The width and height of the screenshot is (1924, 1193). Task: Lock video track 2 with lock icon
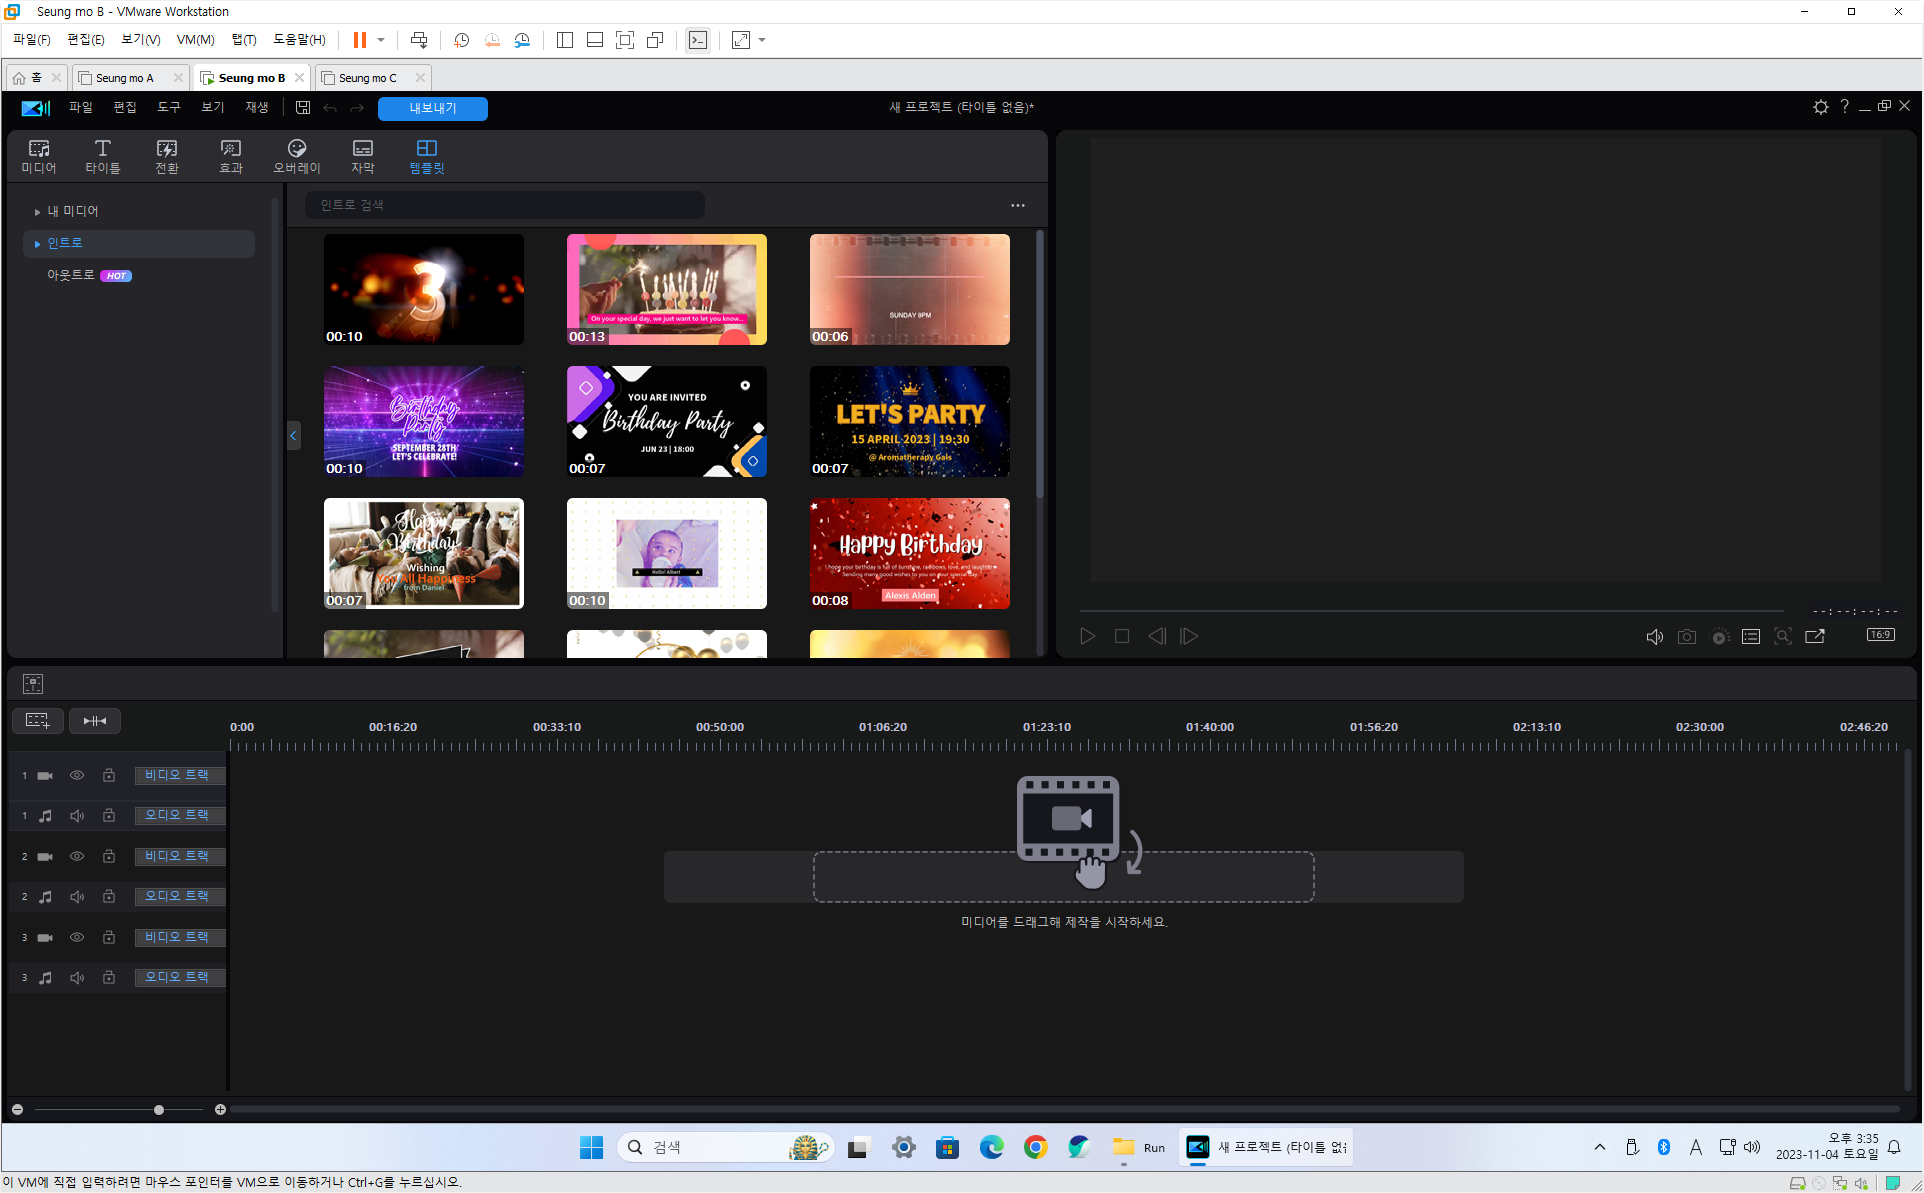[109, 856]
